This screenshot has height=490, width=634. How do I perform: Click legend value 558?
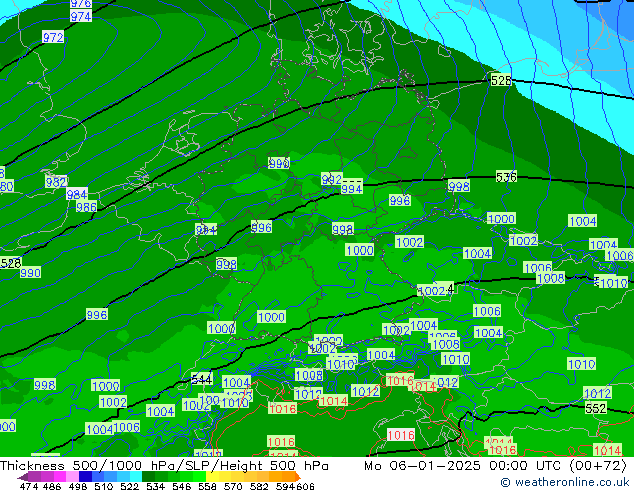[207, 486]
